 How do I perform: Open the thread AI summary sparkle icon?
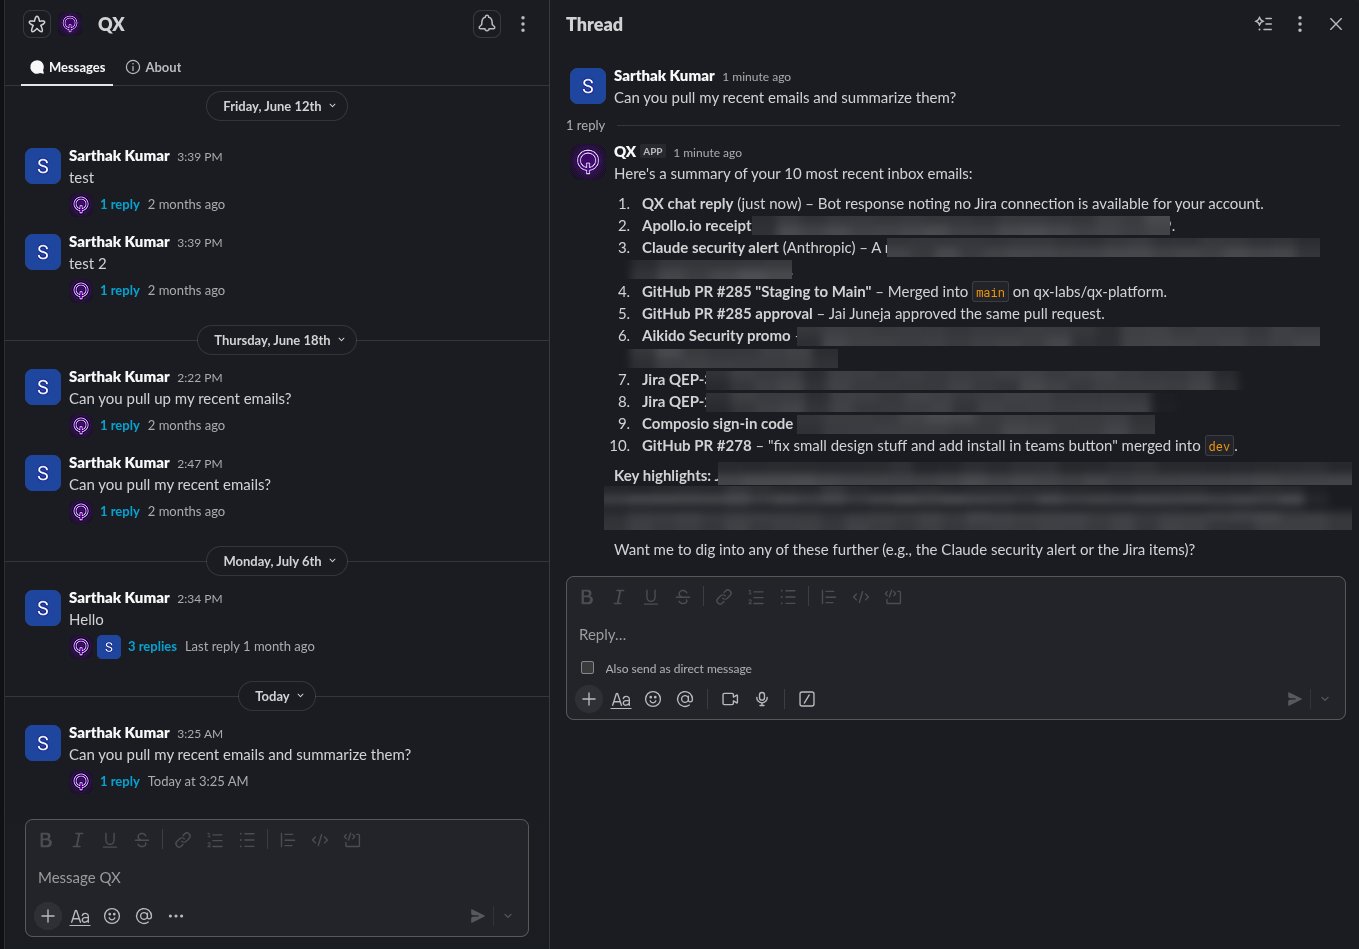click(x=1264, y=24)
